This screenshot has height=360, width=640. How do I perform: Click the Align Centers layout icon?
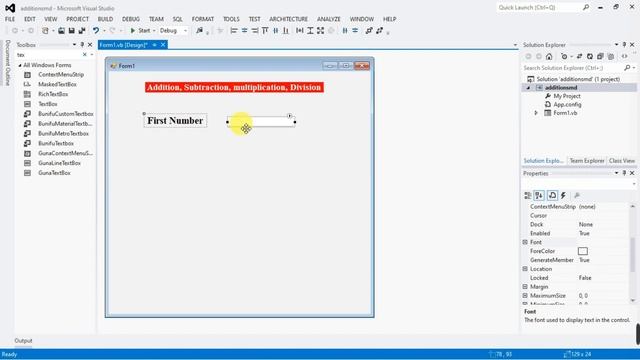(x=244, y=31)
